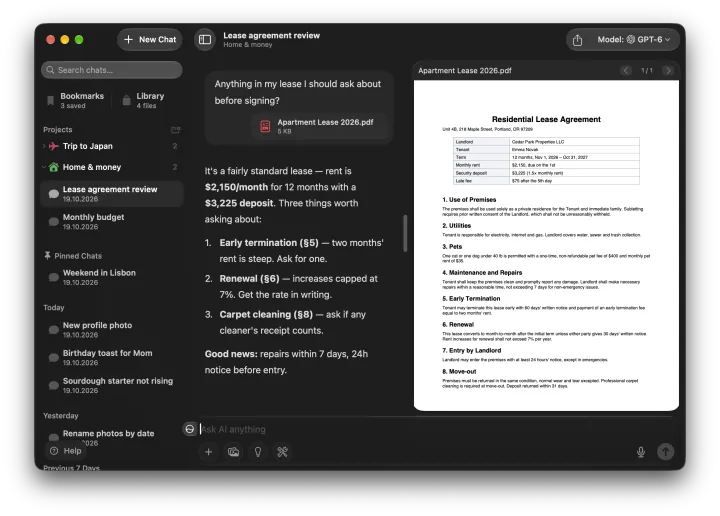
Task: Open the New profile photo chat
Action: [x=112, y=330]
